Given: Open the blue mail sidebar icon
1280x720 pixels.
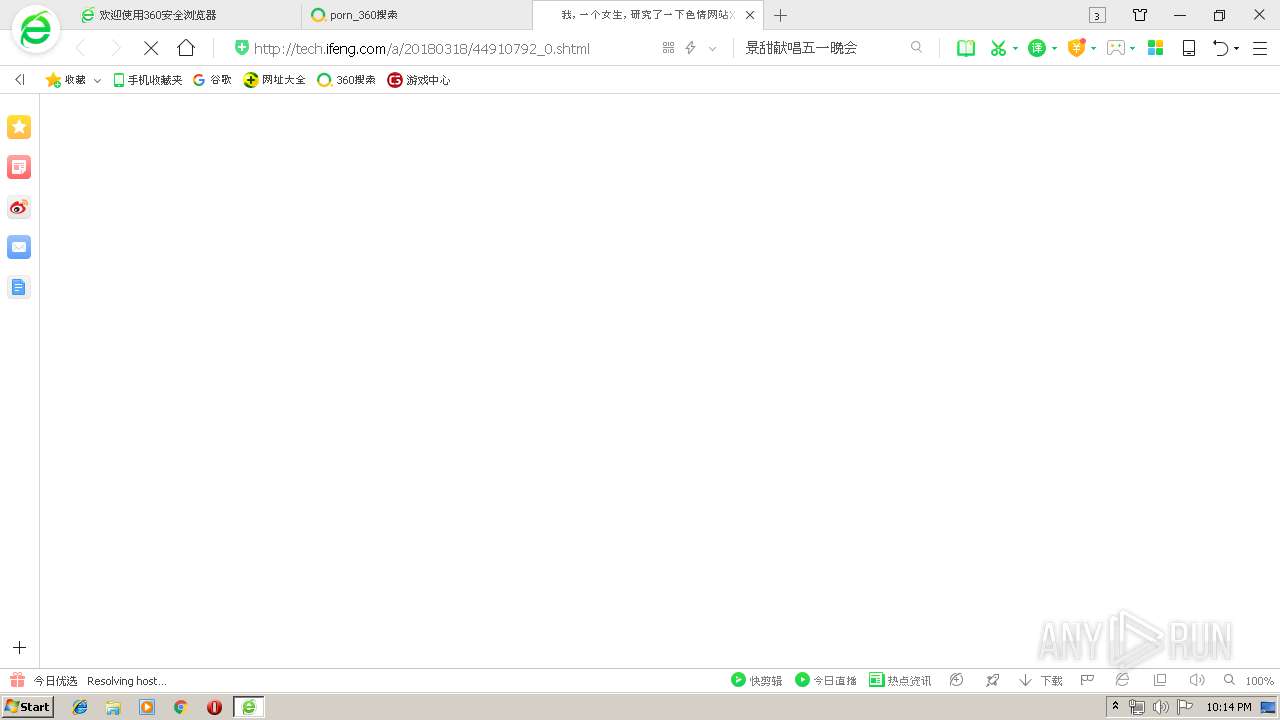Looking at the screenshot, I should [x=19, y=247].
